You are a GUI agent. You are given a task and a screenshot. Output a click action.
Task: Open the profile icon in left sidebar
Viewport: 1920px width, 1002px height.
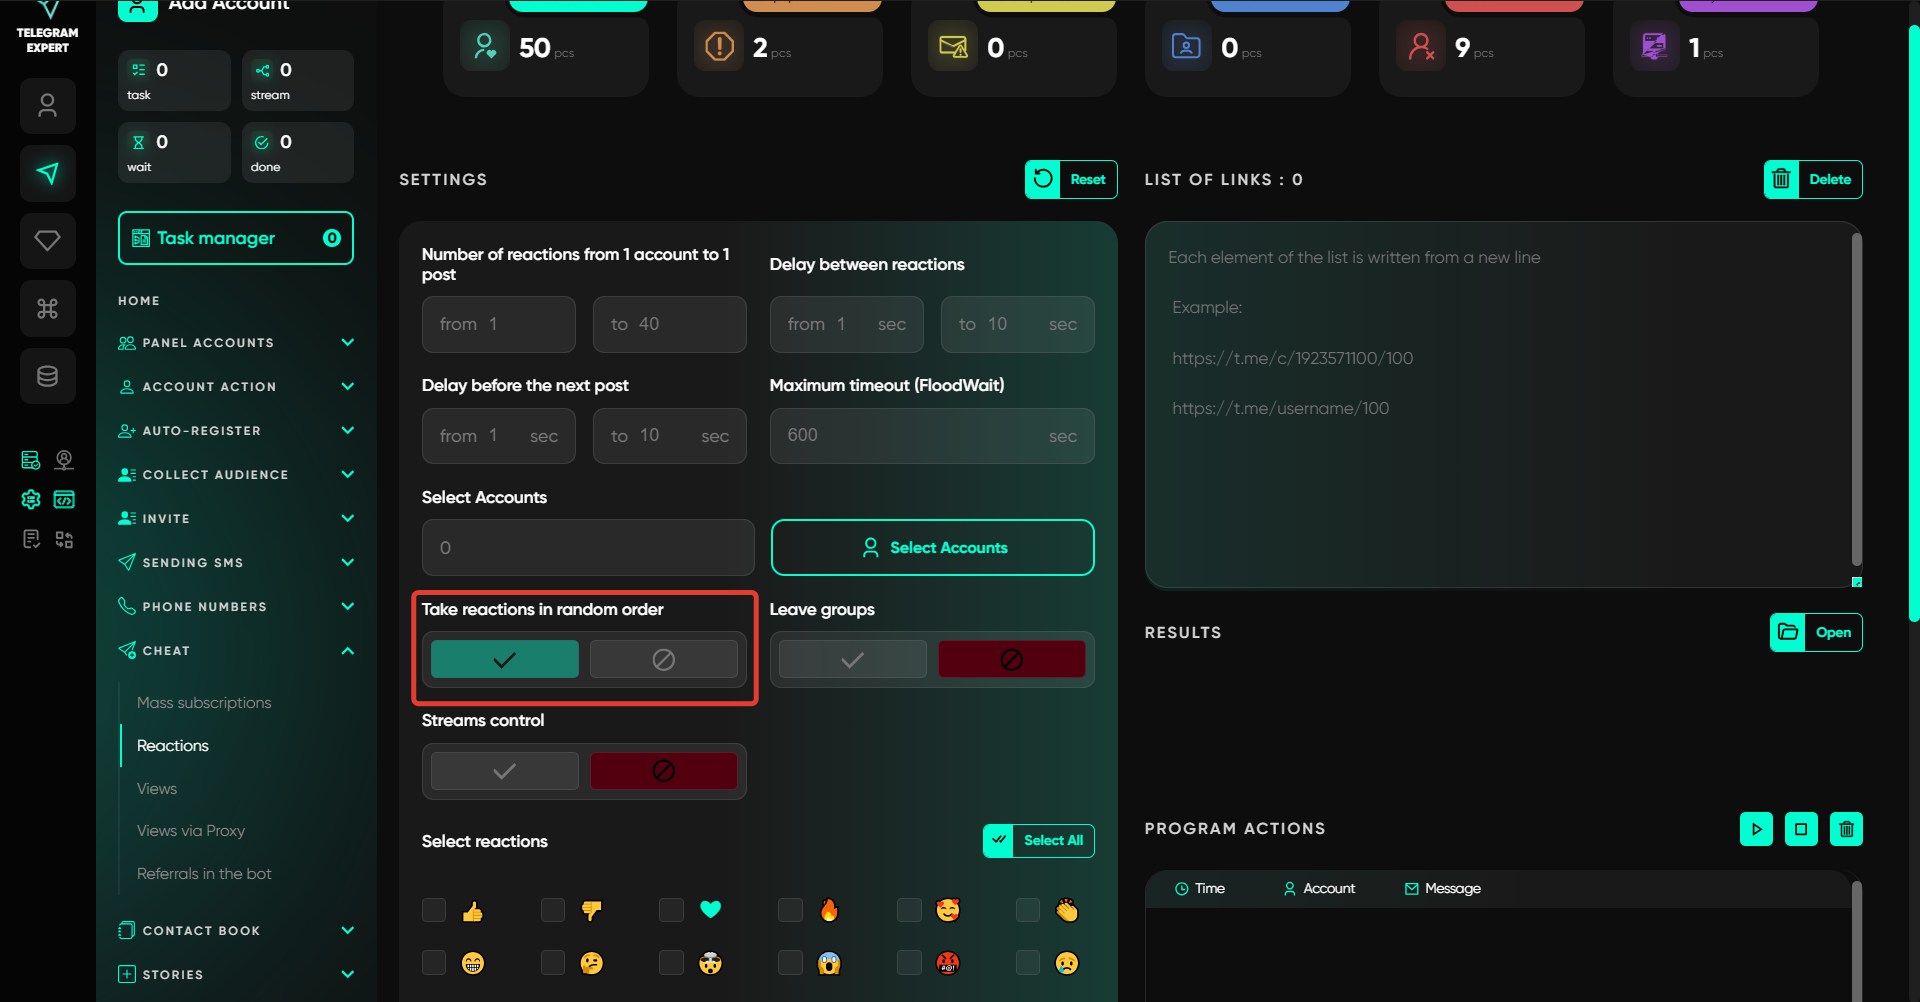coord(48,106)
